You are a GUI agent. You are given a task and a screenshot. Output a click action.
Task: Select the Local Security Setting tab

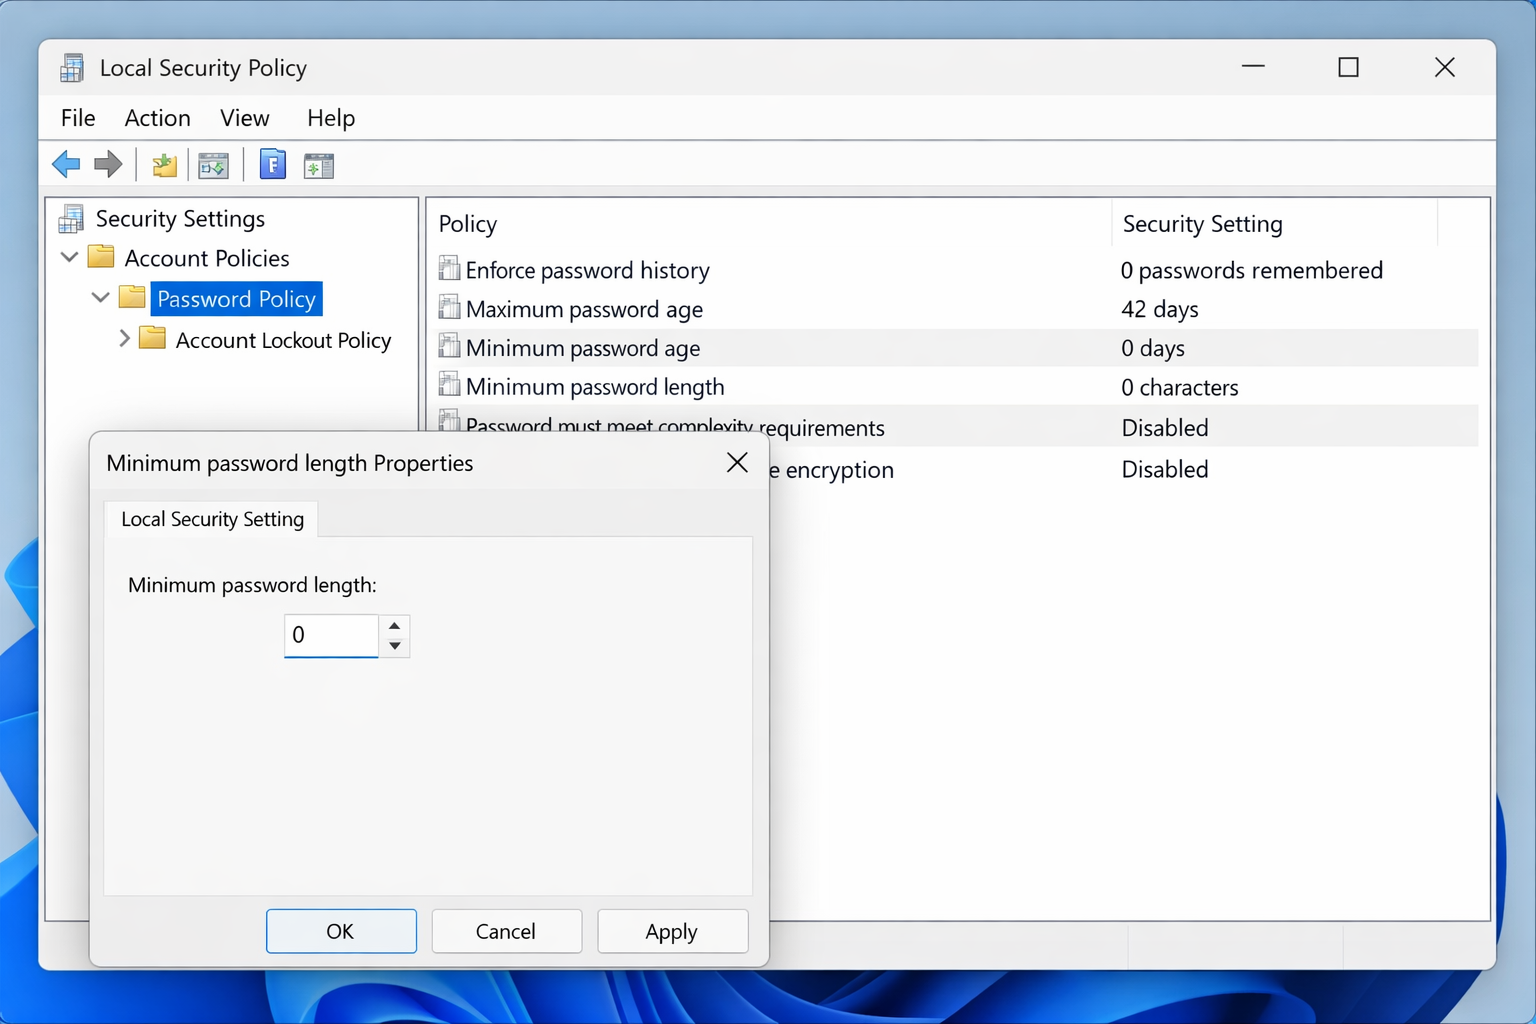(212, 519)
